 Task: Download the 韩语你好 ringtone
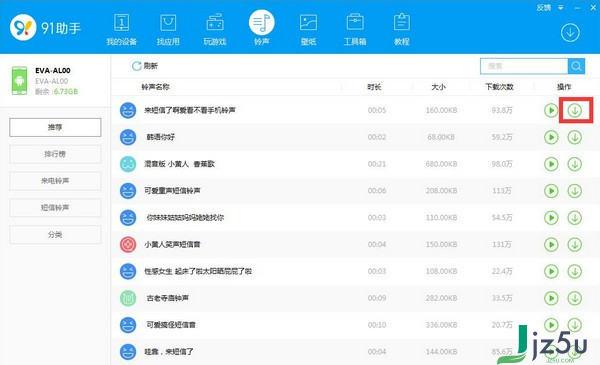(x=574, y=137)
